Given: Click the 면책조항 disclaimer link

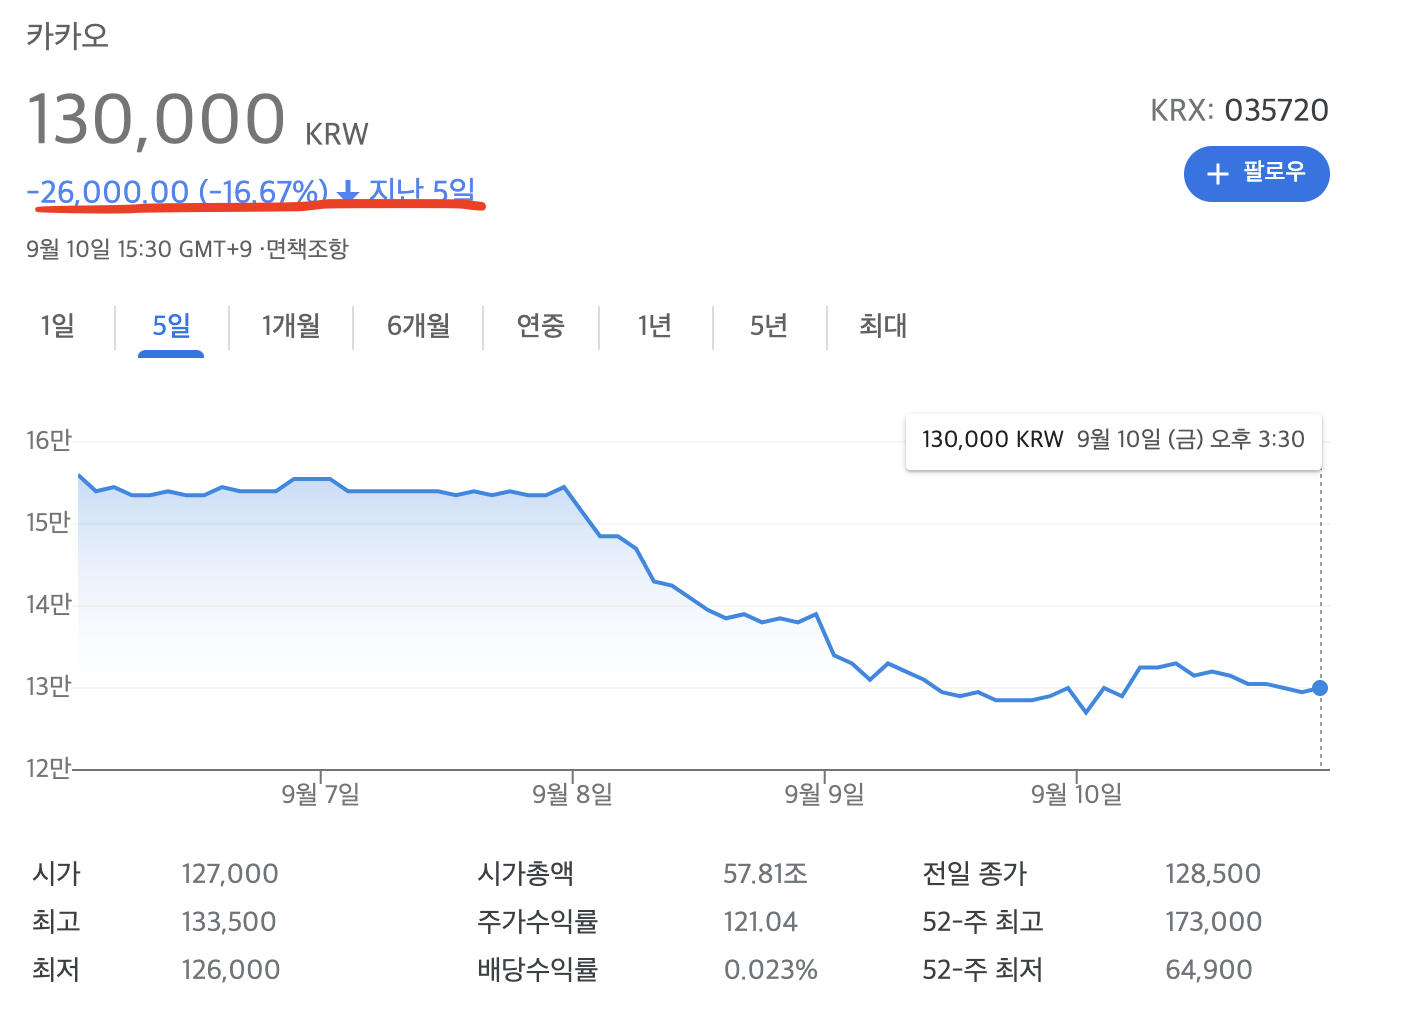Looking at the screenshot, I should [307, 249].
